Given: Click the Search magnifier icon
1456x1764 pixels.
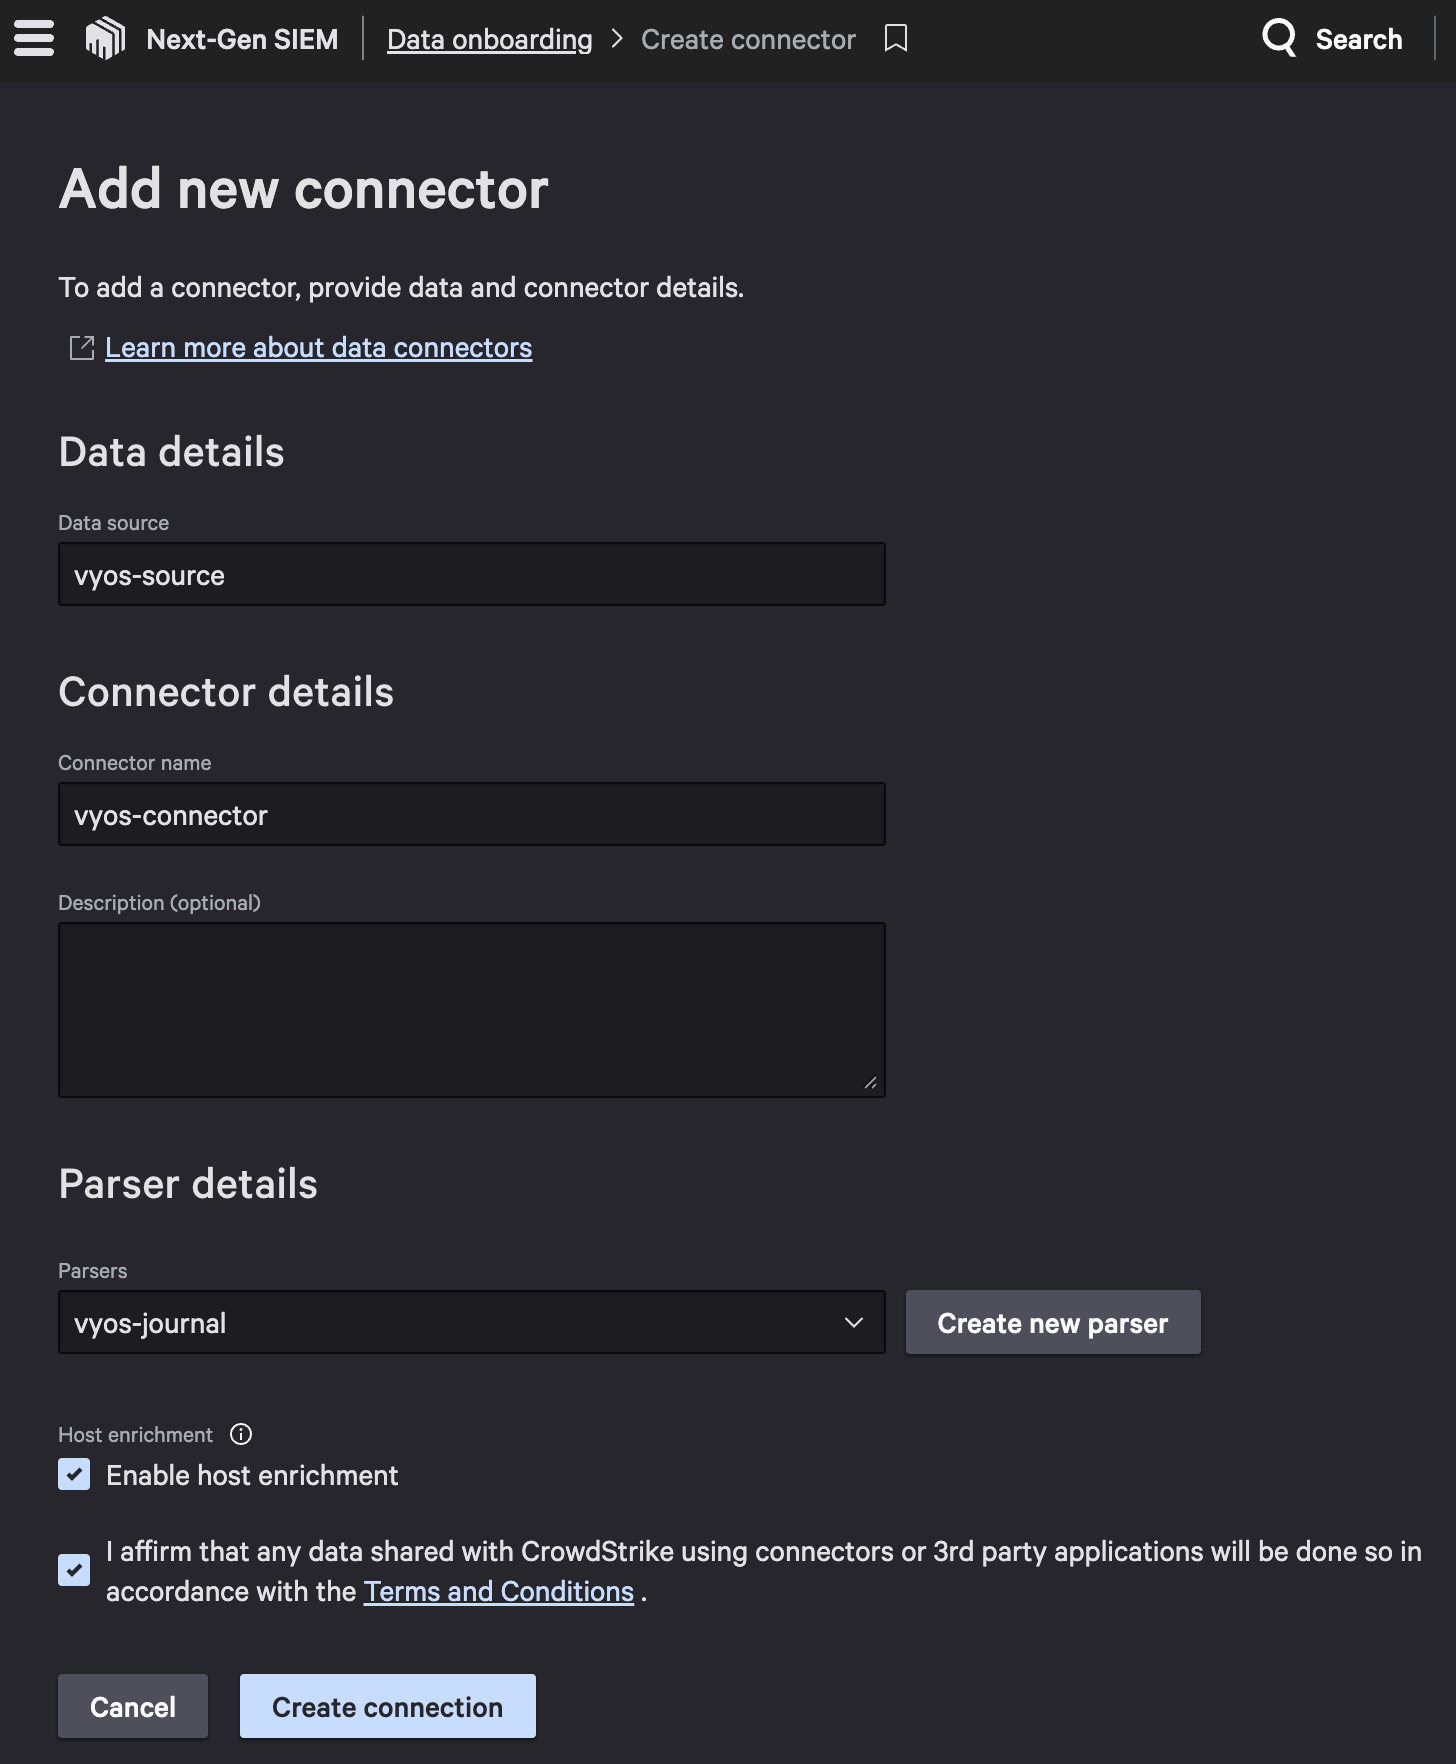Looking at the screenshot, I should coord(1279,38).
